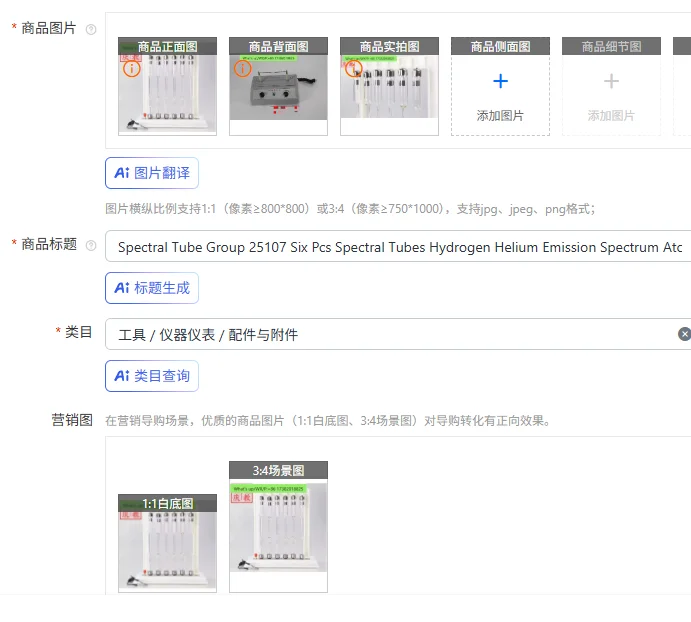The image size is (691, 622).
Task: Click the help icon next to 商品图片
Action: [91, 30]
